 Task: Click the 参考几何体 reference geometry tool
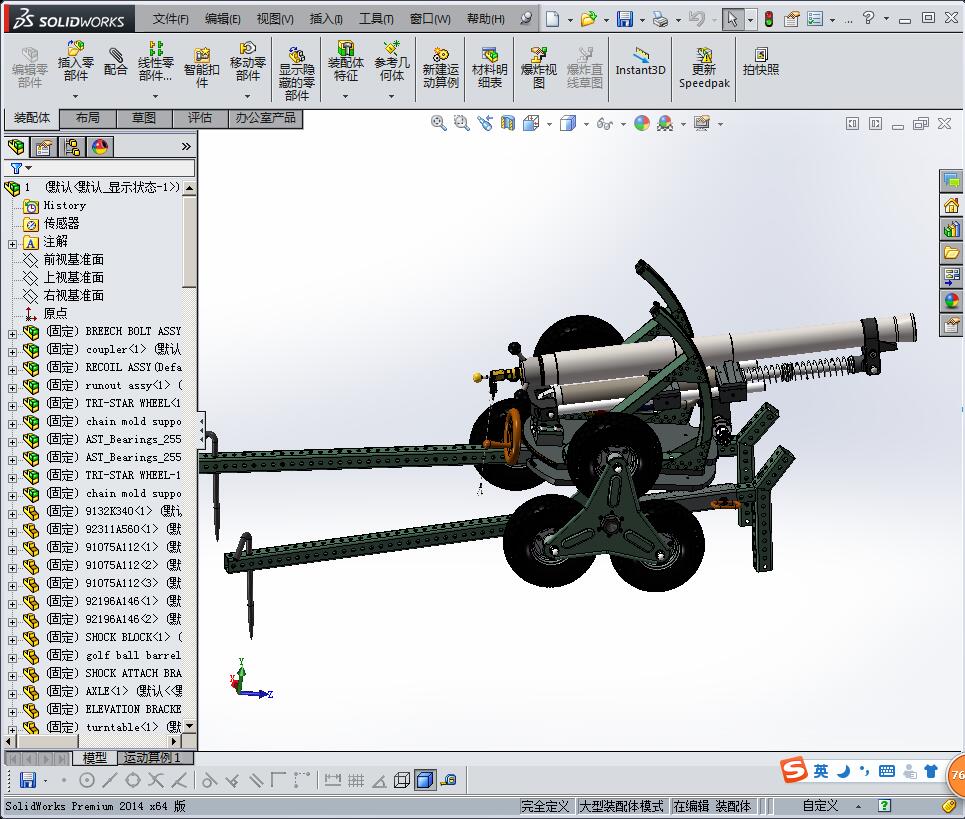391,62
